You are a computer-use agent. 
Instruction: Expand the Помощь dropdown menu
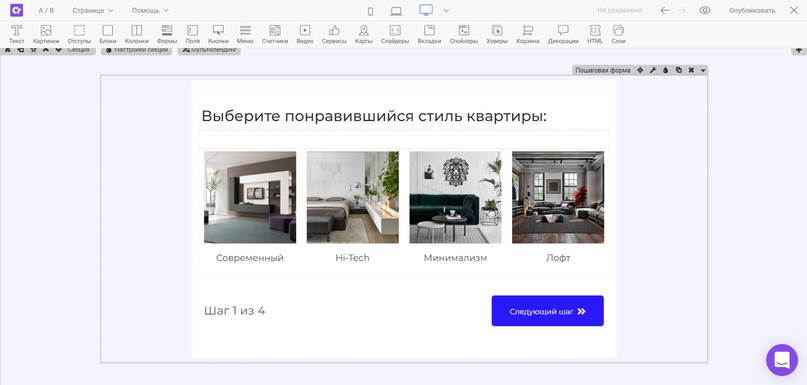pos(150,10)
